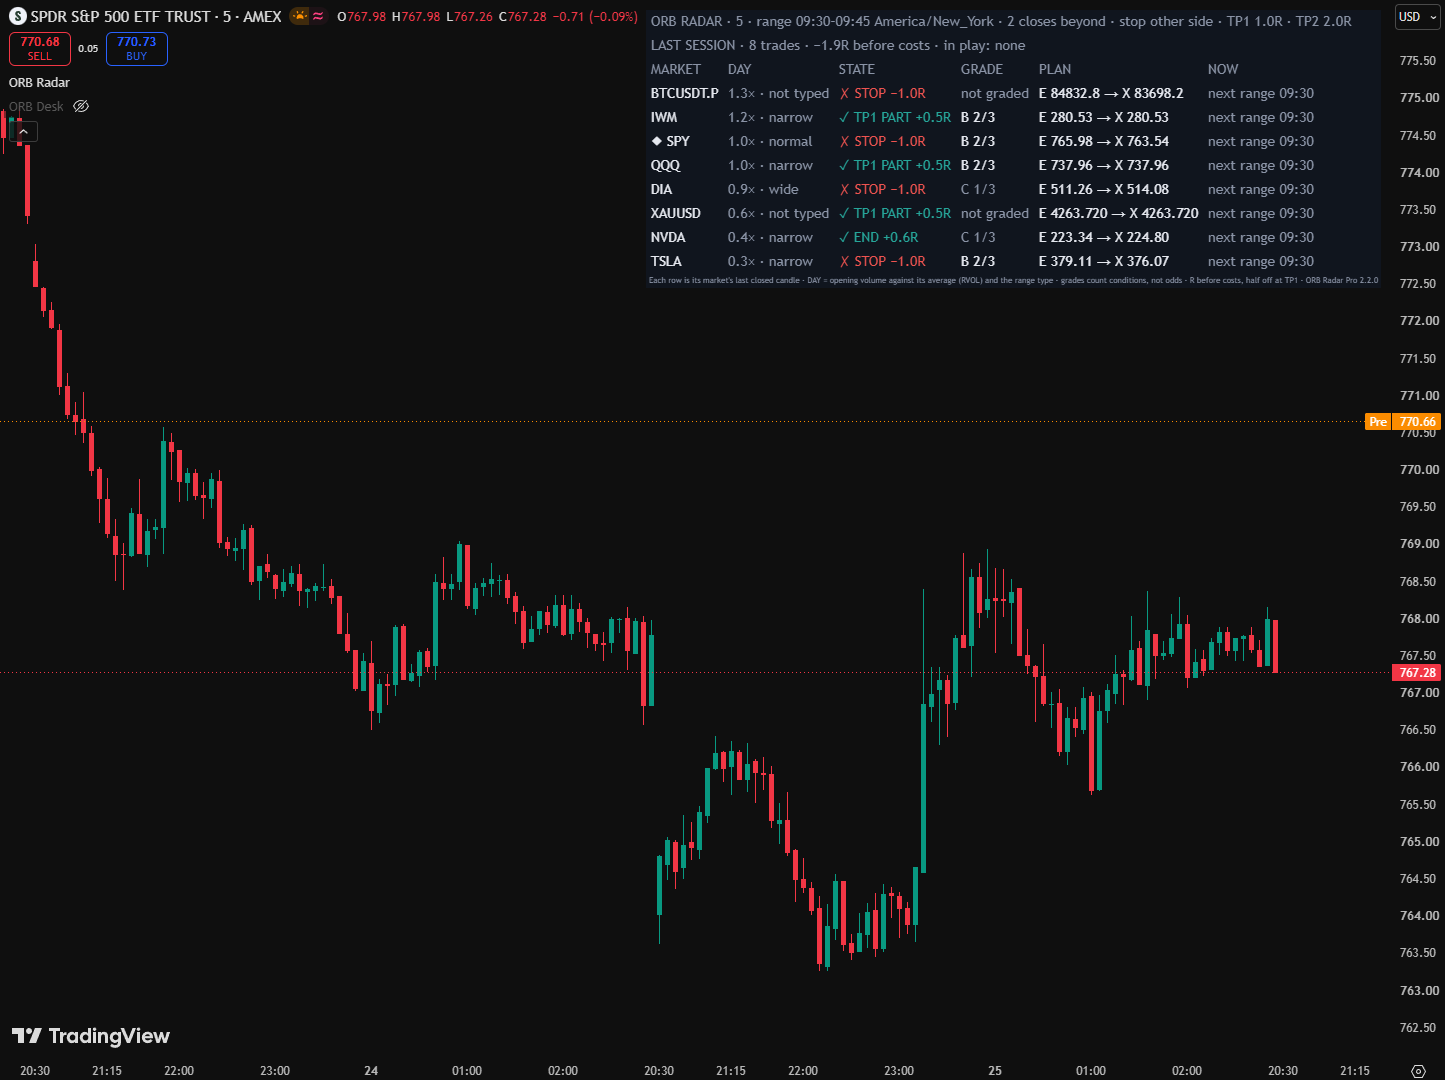Click the MARKET column header
The height and width of the screenshot is (1080, 1445).
pyautogui.click(x=676, y=69)
